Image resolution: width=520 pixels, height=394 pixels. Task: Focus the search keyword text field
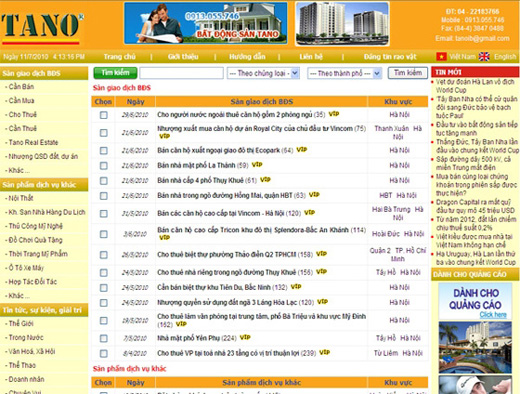tap(181, 73)
